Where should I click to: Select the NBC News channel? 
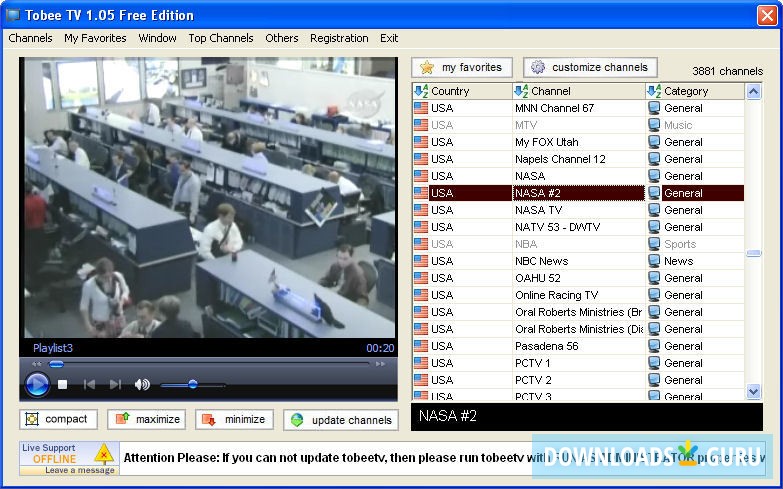578,261
